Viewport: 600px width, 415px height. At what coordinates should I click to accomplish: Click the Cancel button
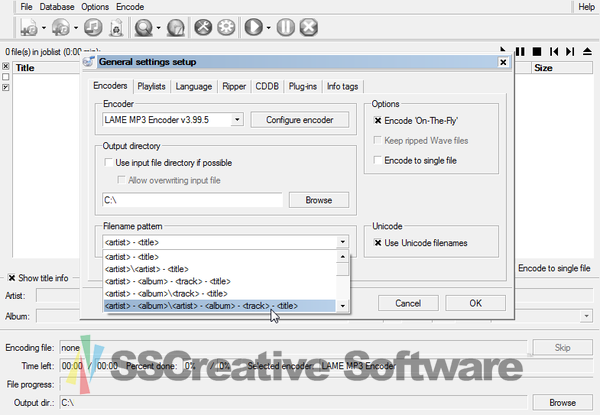pos(408,303)
